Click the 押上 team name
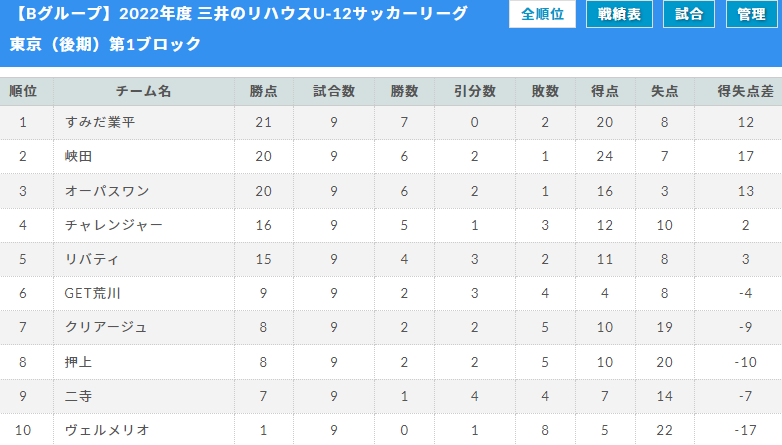The height and width of the screenshot is (445, 782). 78,362
